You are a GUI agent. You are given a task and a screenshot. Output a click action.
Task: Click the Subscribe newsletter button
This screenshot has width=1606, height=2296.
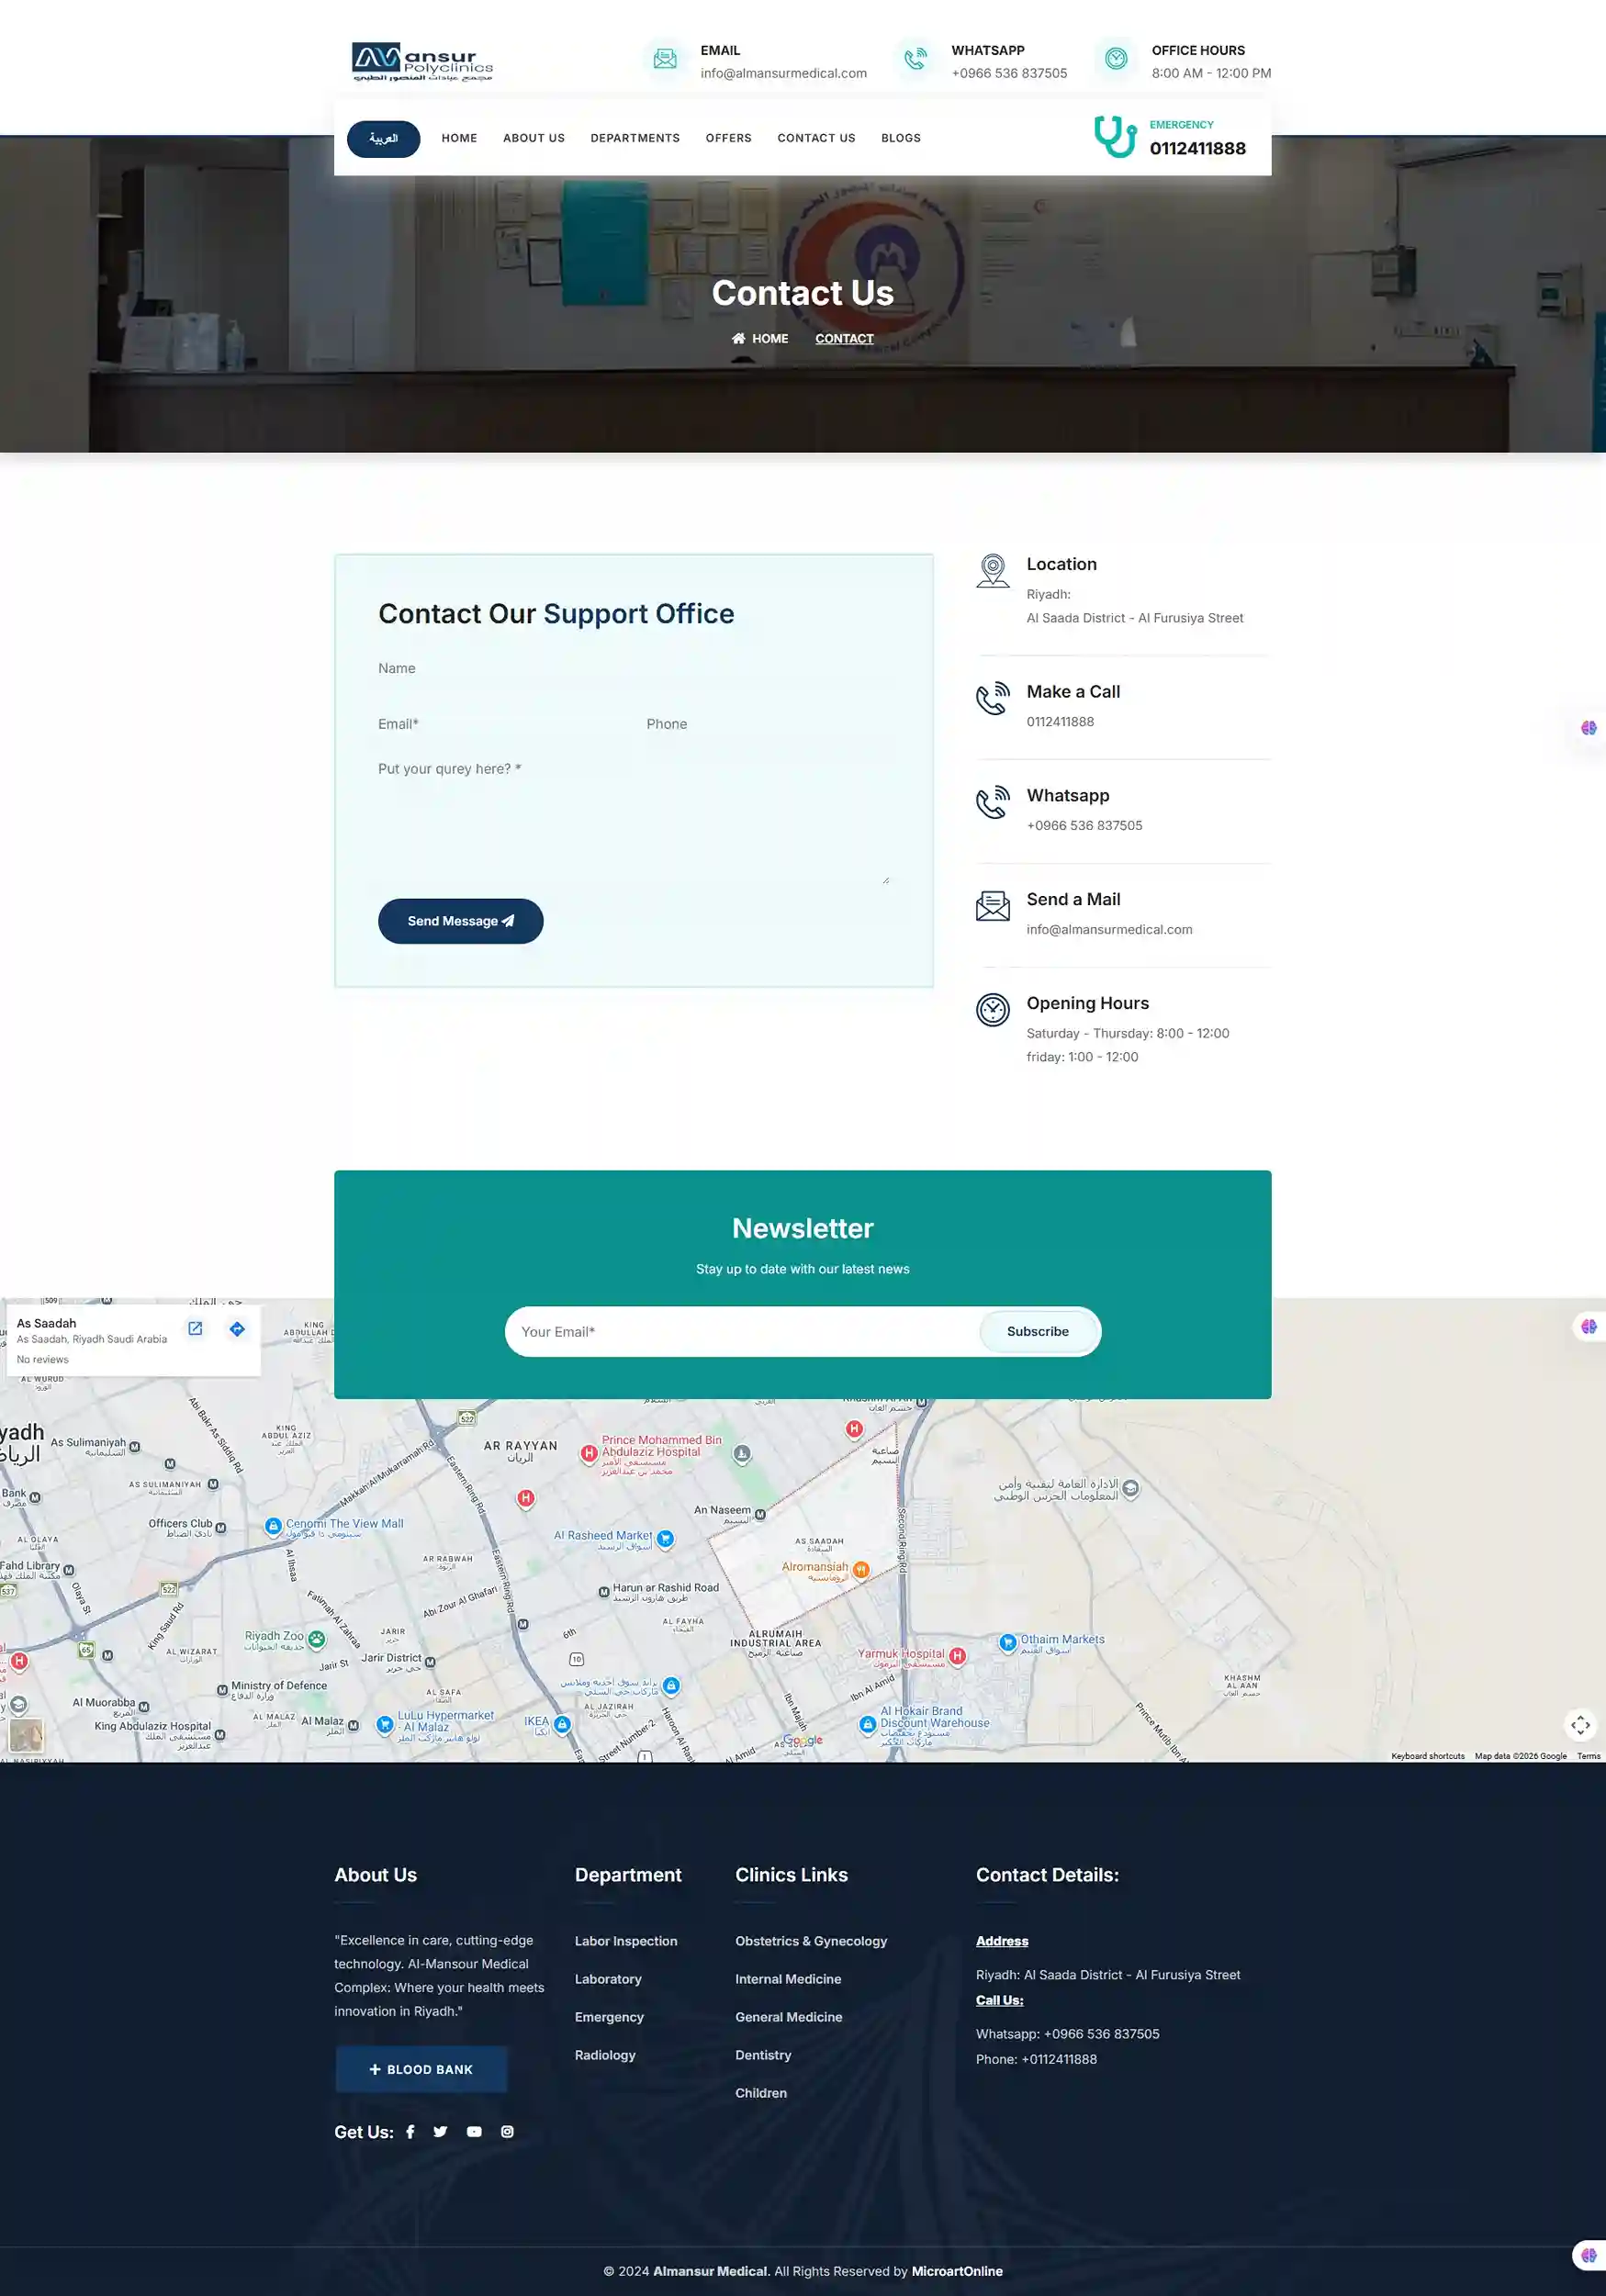(x=1038, y=1331)
